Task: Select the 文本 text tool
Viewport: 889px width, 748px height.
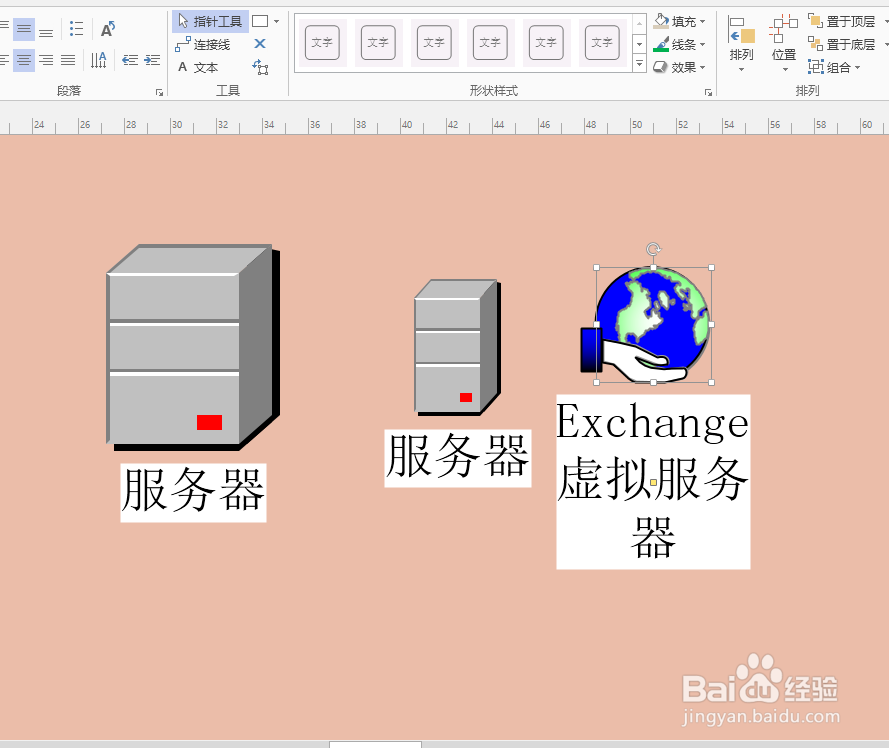Action: (x=198, y=67)
